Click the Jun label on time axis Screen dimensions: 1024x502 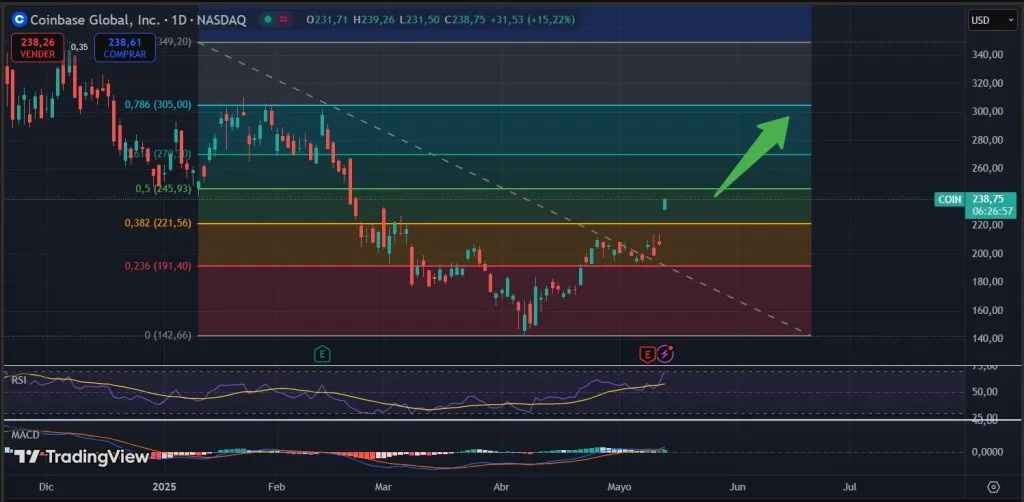pos(737,487)
